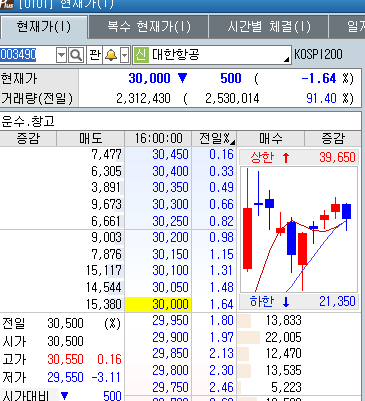Click the 운수.창고 sector label

(x=28, y=121)
